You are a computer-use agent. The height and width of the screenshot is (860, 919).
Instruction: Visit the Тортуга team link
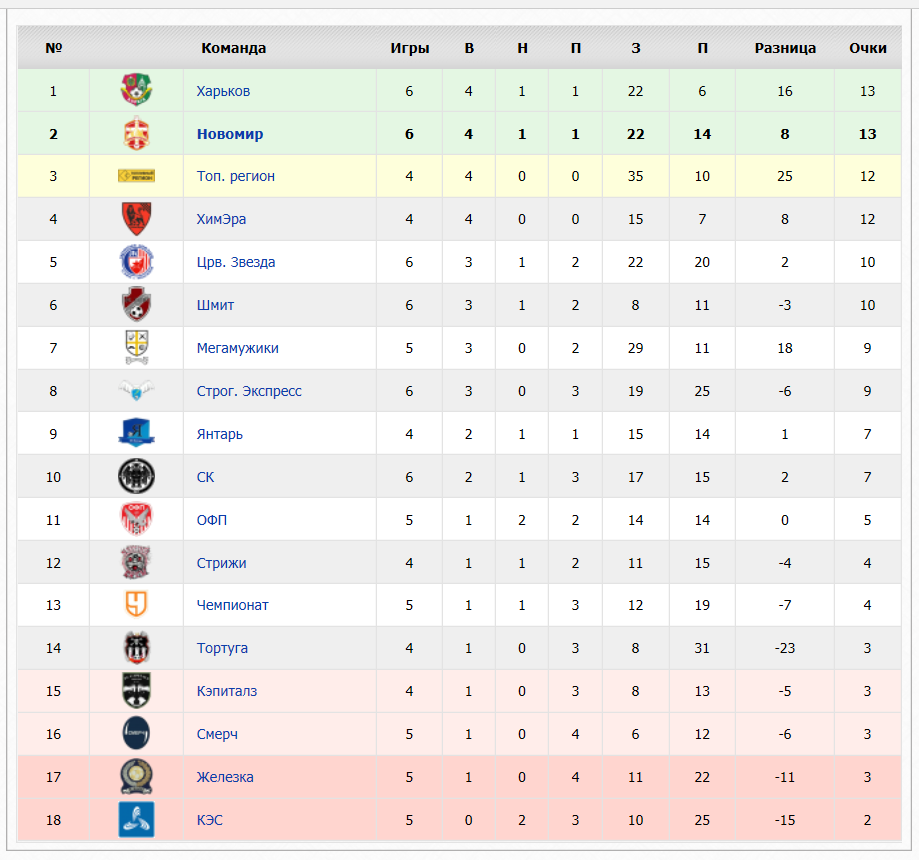coord(222,648)
